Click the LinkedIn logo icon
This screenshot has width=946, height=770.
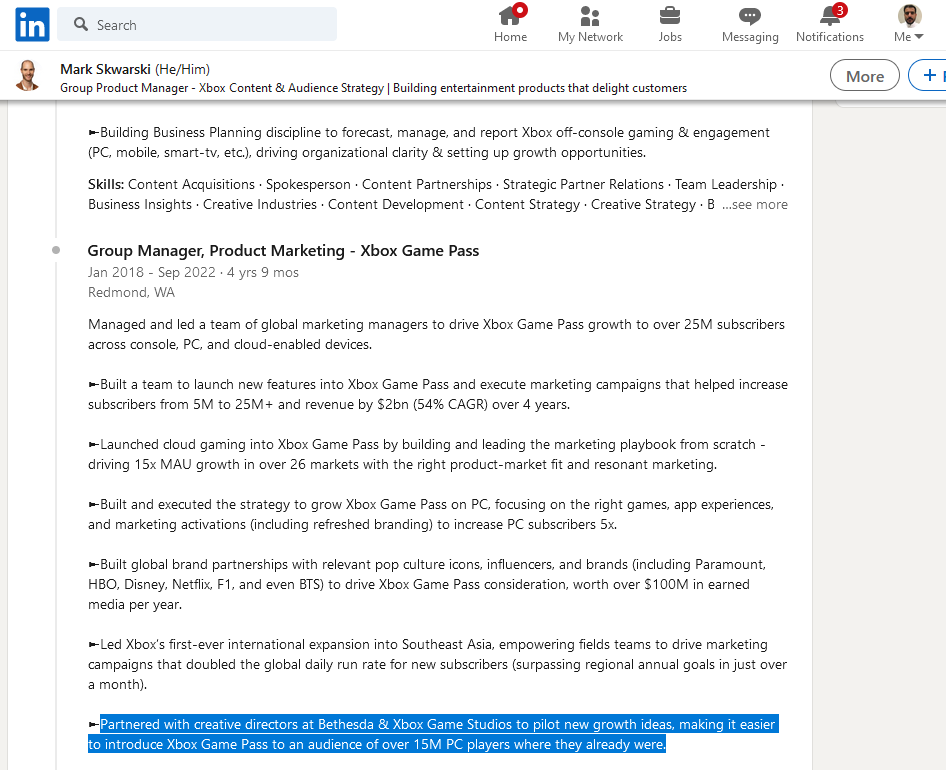coord(32,25)
